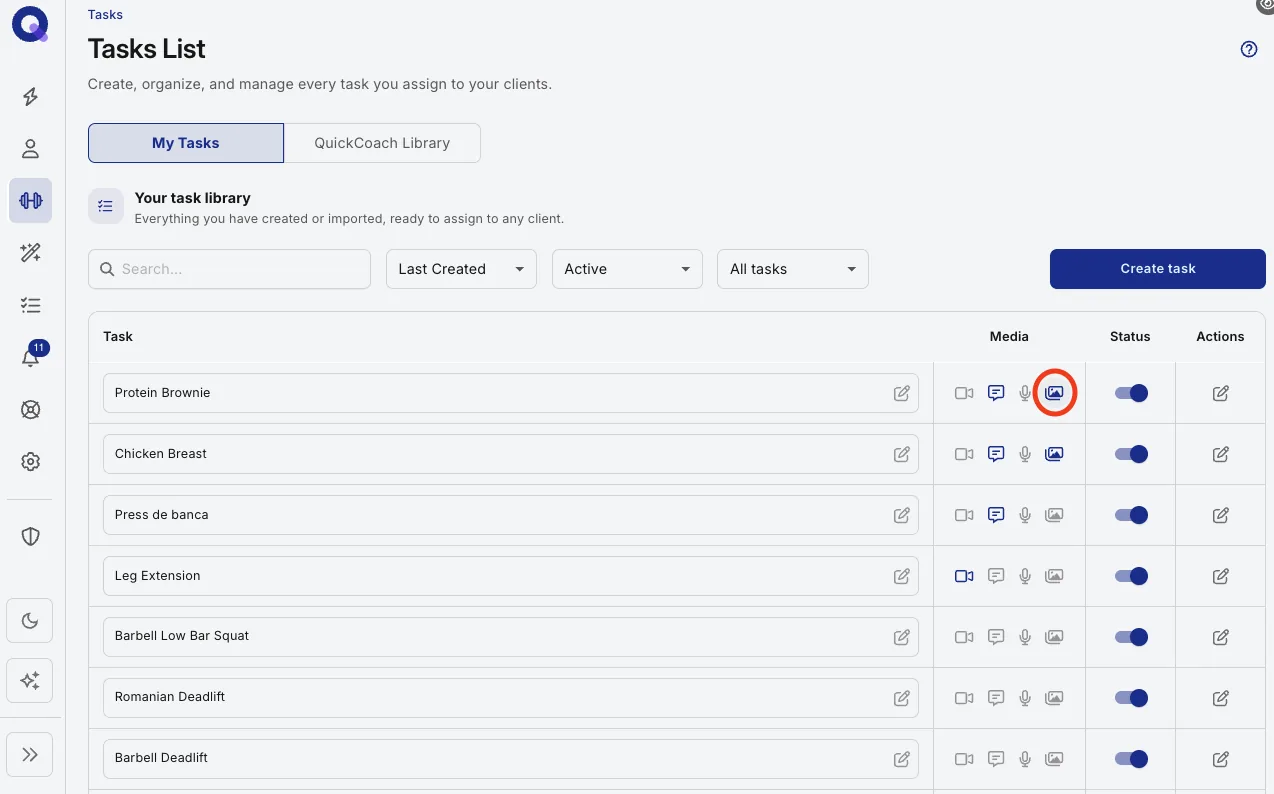The height and width of the screenshot is (794, 1274).
Task: Open the shield sidebar icon
Action: coord(30,537)
